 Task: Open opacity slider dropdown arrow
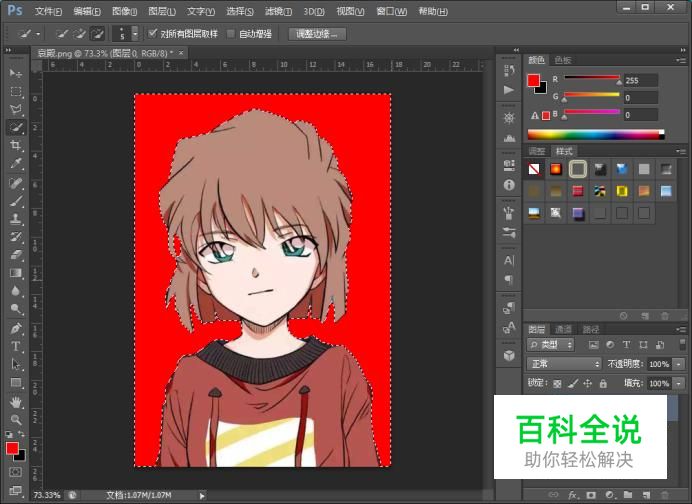point(679,364)
